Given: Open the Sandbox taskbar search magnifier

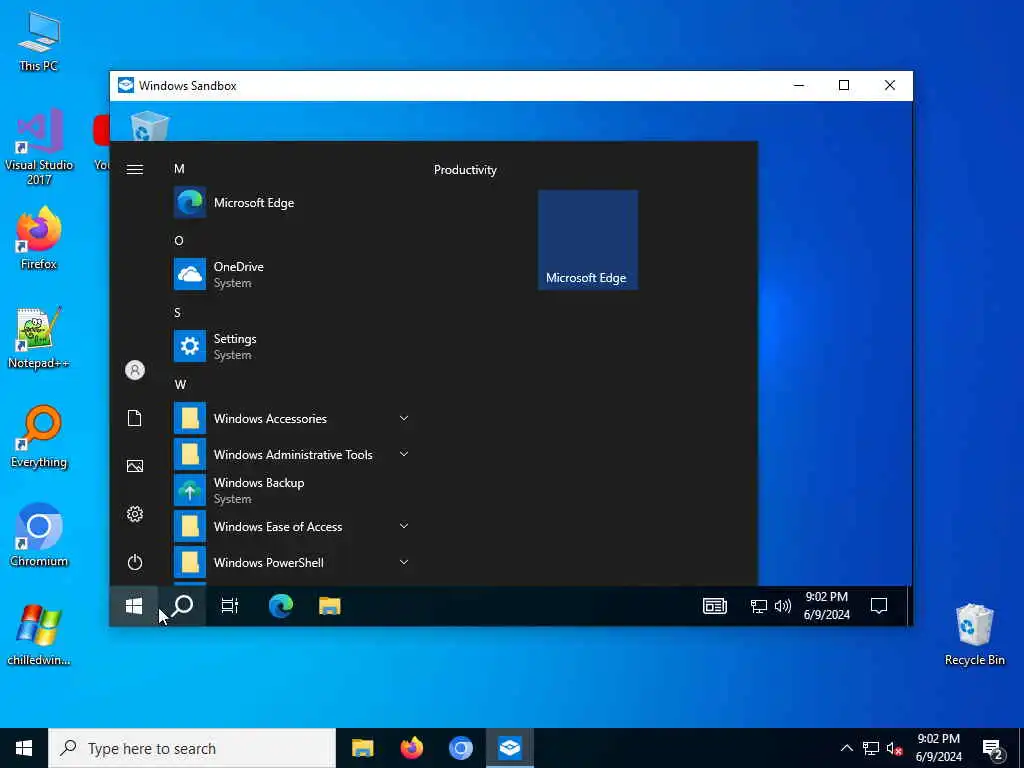Looking at the screenshot, I should click(182, 606).
